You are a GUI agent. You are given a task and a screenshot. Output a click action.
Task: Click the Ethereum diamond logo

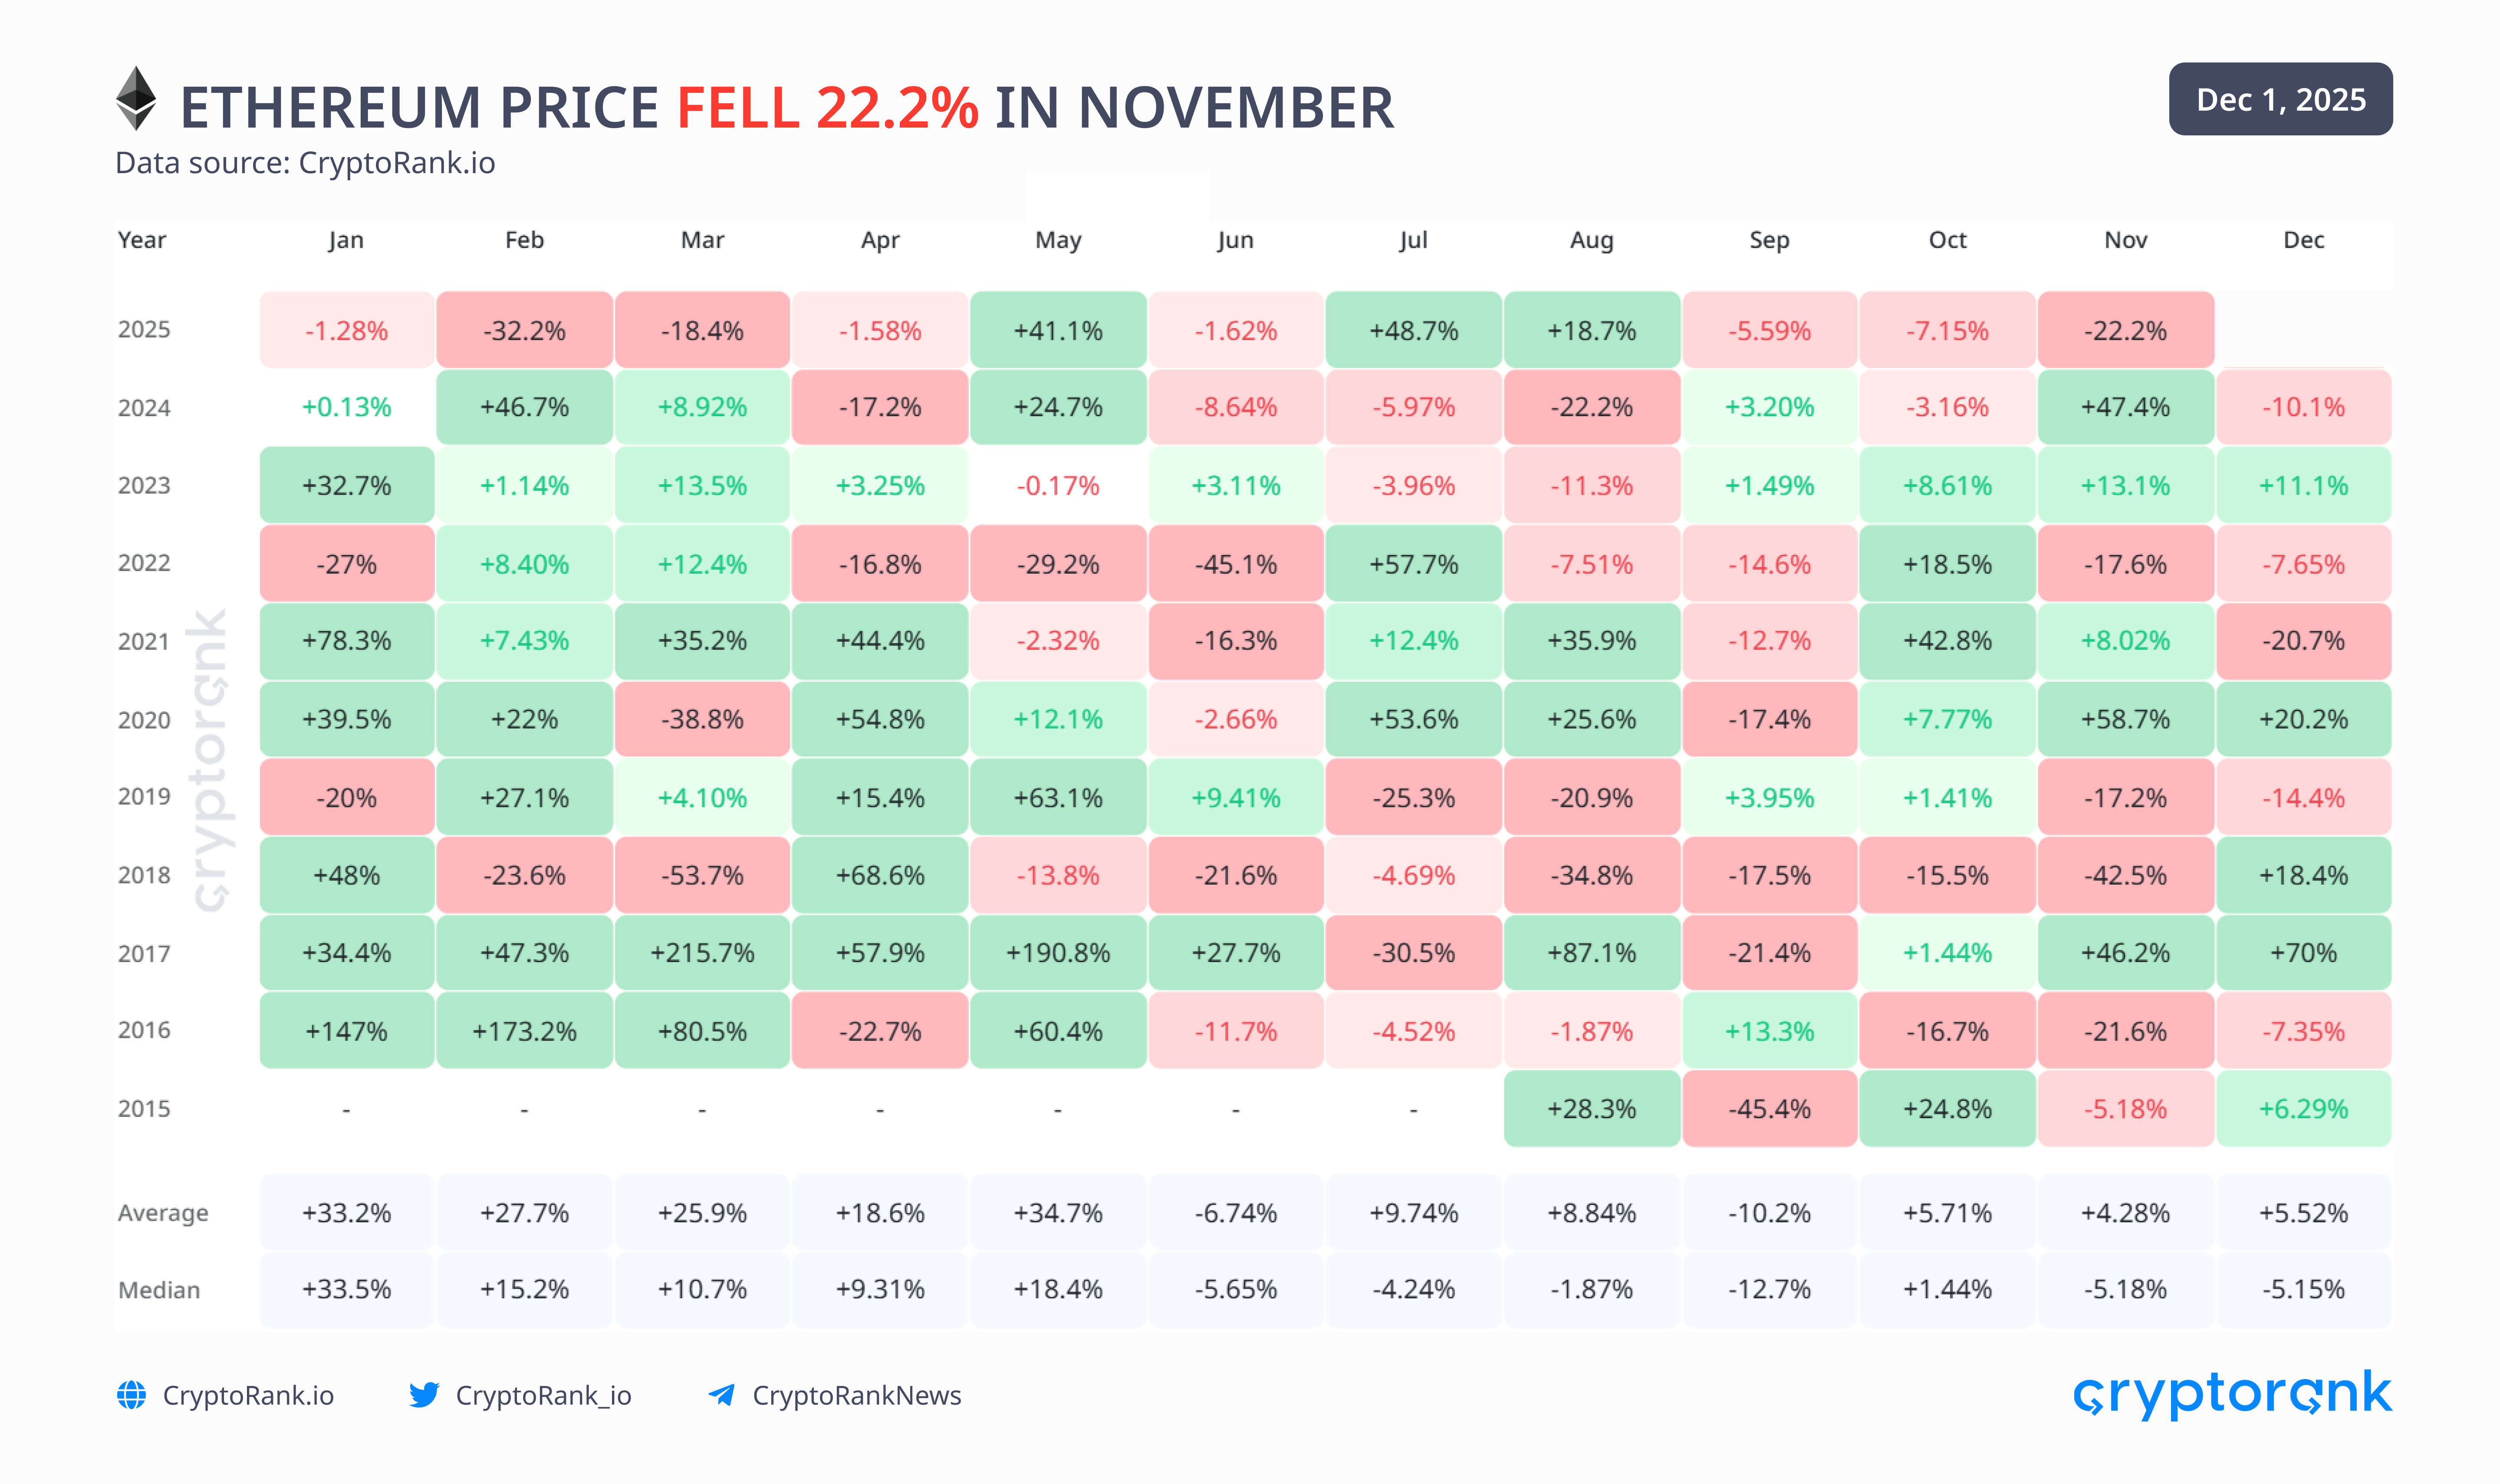136,99
